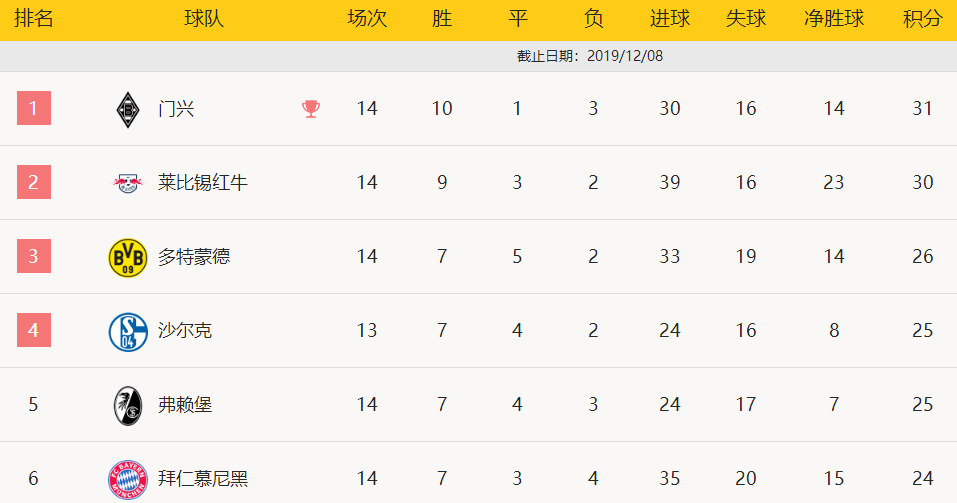
Task: Open team page for 弗赖堡
Action: click(x=185, y=404)
